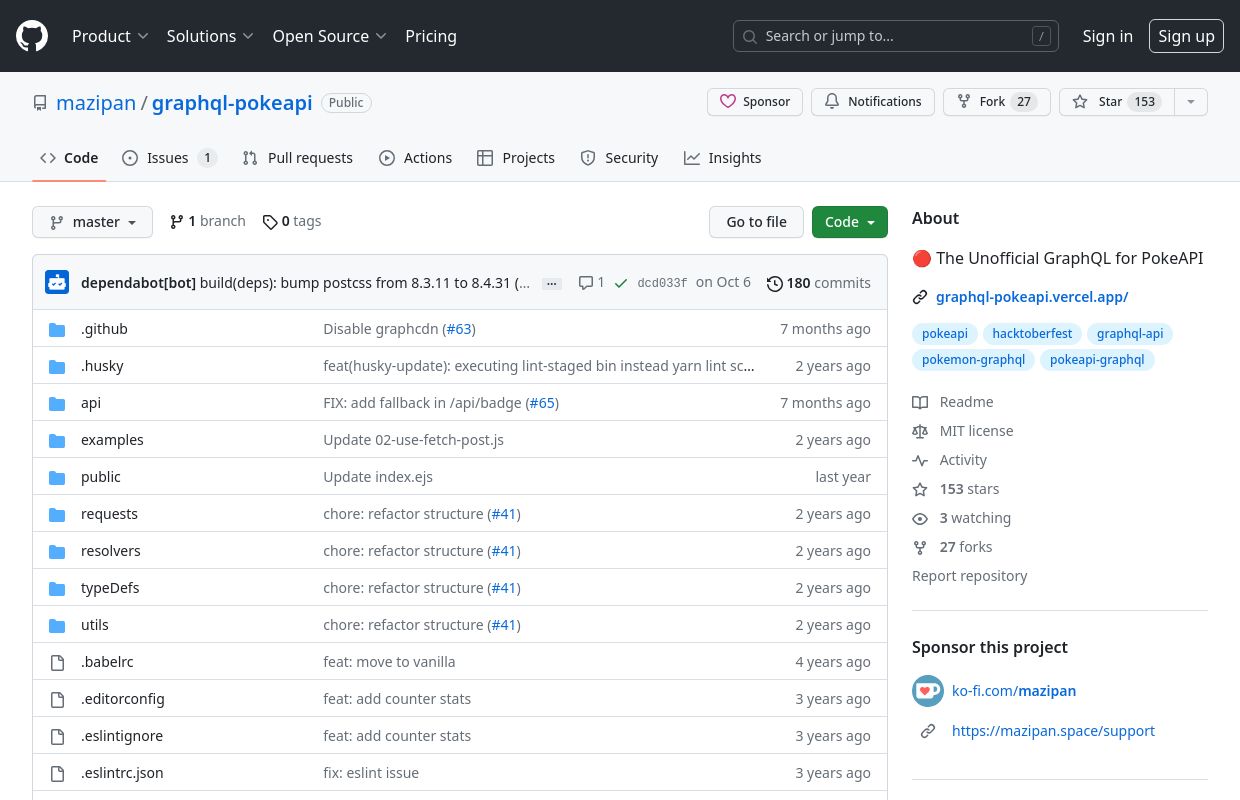This screenshot has width=1240, height=800.
Task: Select the pokemon-graphql topic tag
Action: click(x=973, y=359)
